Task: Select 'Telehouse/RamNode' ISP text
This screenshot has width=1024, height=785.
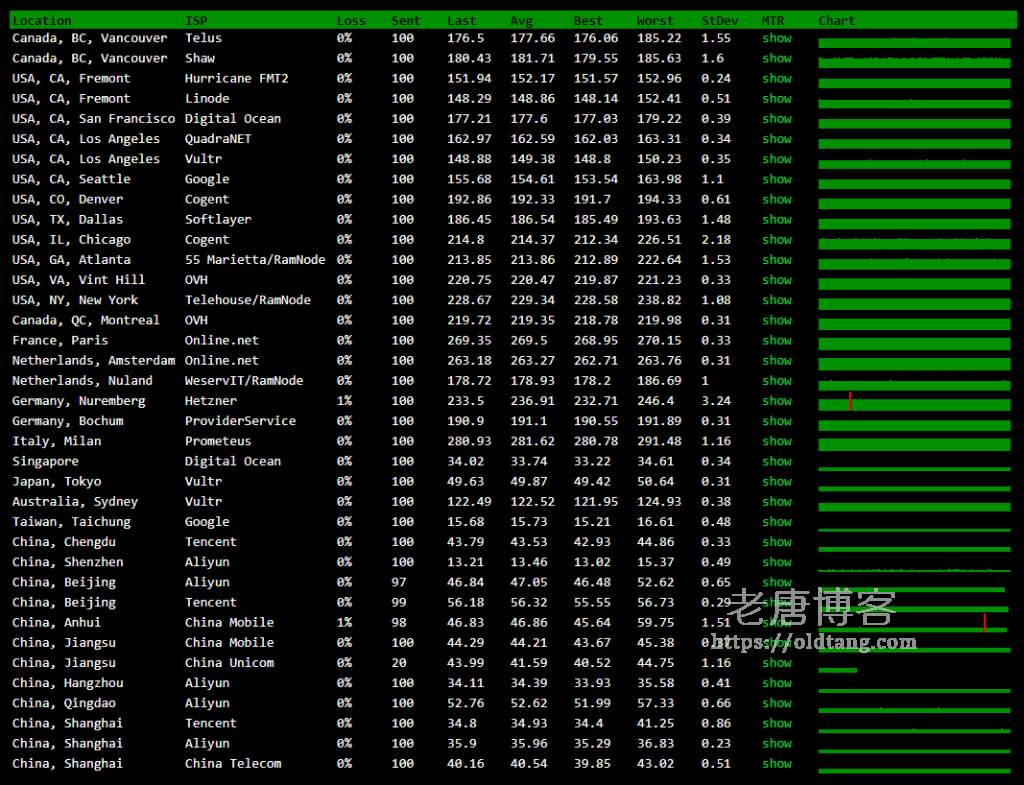Action: tap(248, 300)
